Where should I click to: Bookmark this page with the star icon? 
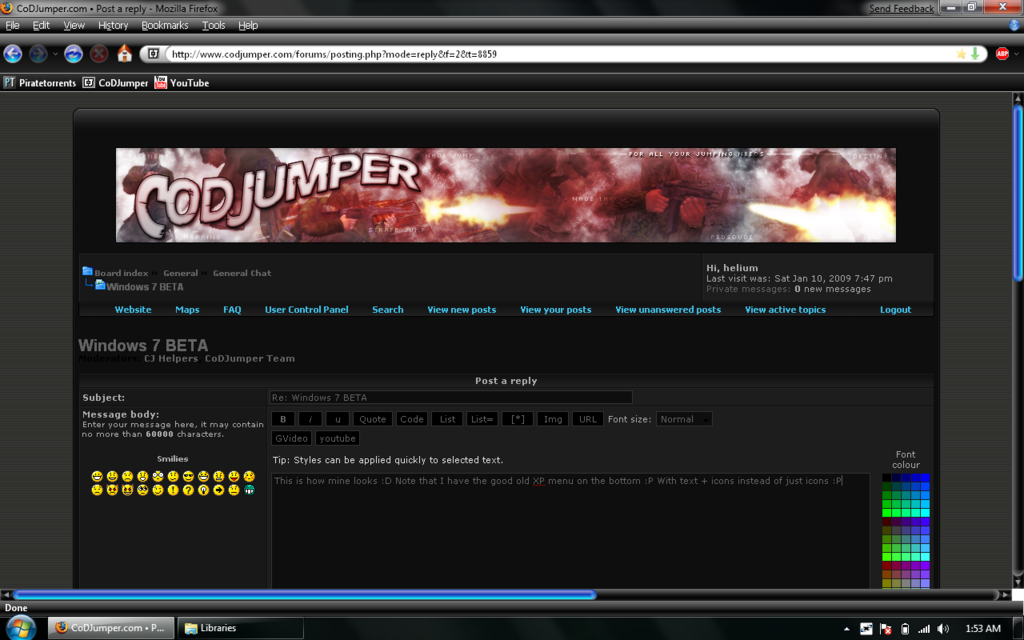(x=961, y=54)
